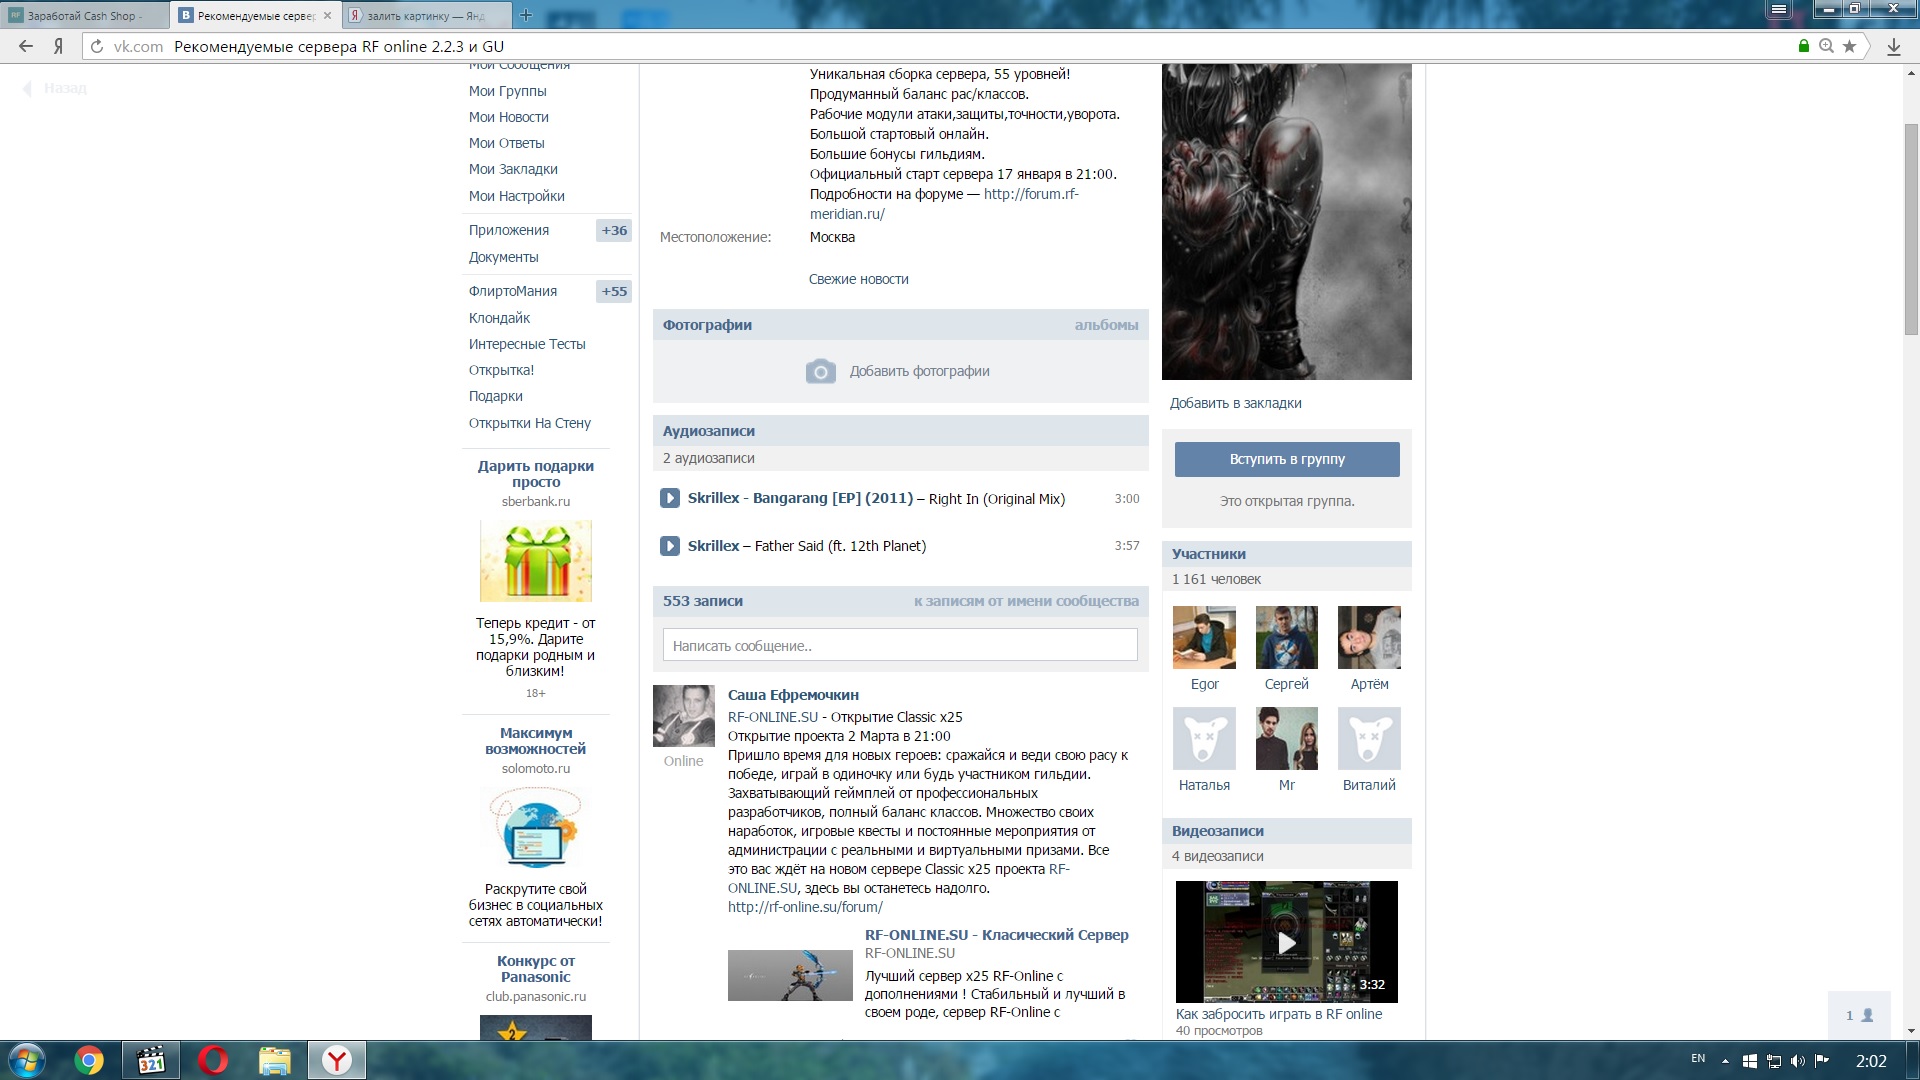Open 'Мои Закладки' in sidebar
1920x1080 pixels.
click(513, 169)
